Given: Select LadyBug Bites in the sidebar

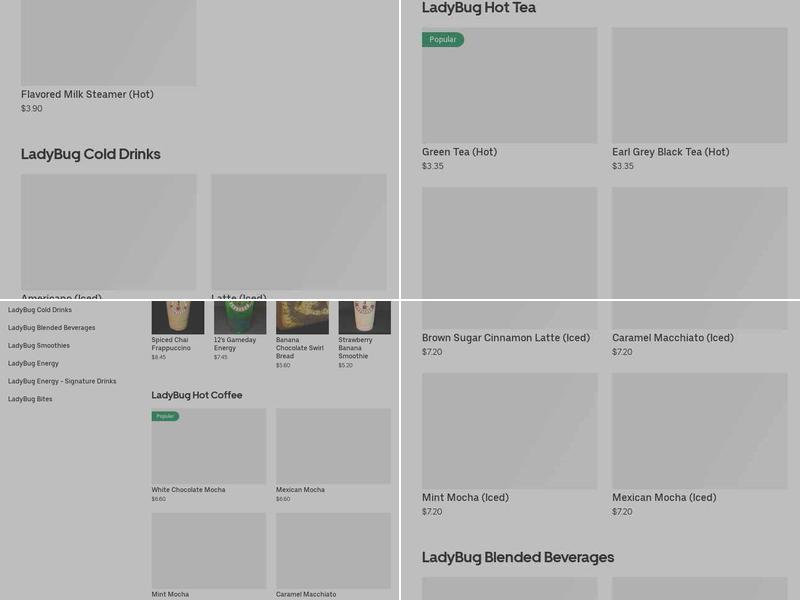Looking at the screenshot, I should (30, 399).
